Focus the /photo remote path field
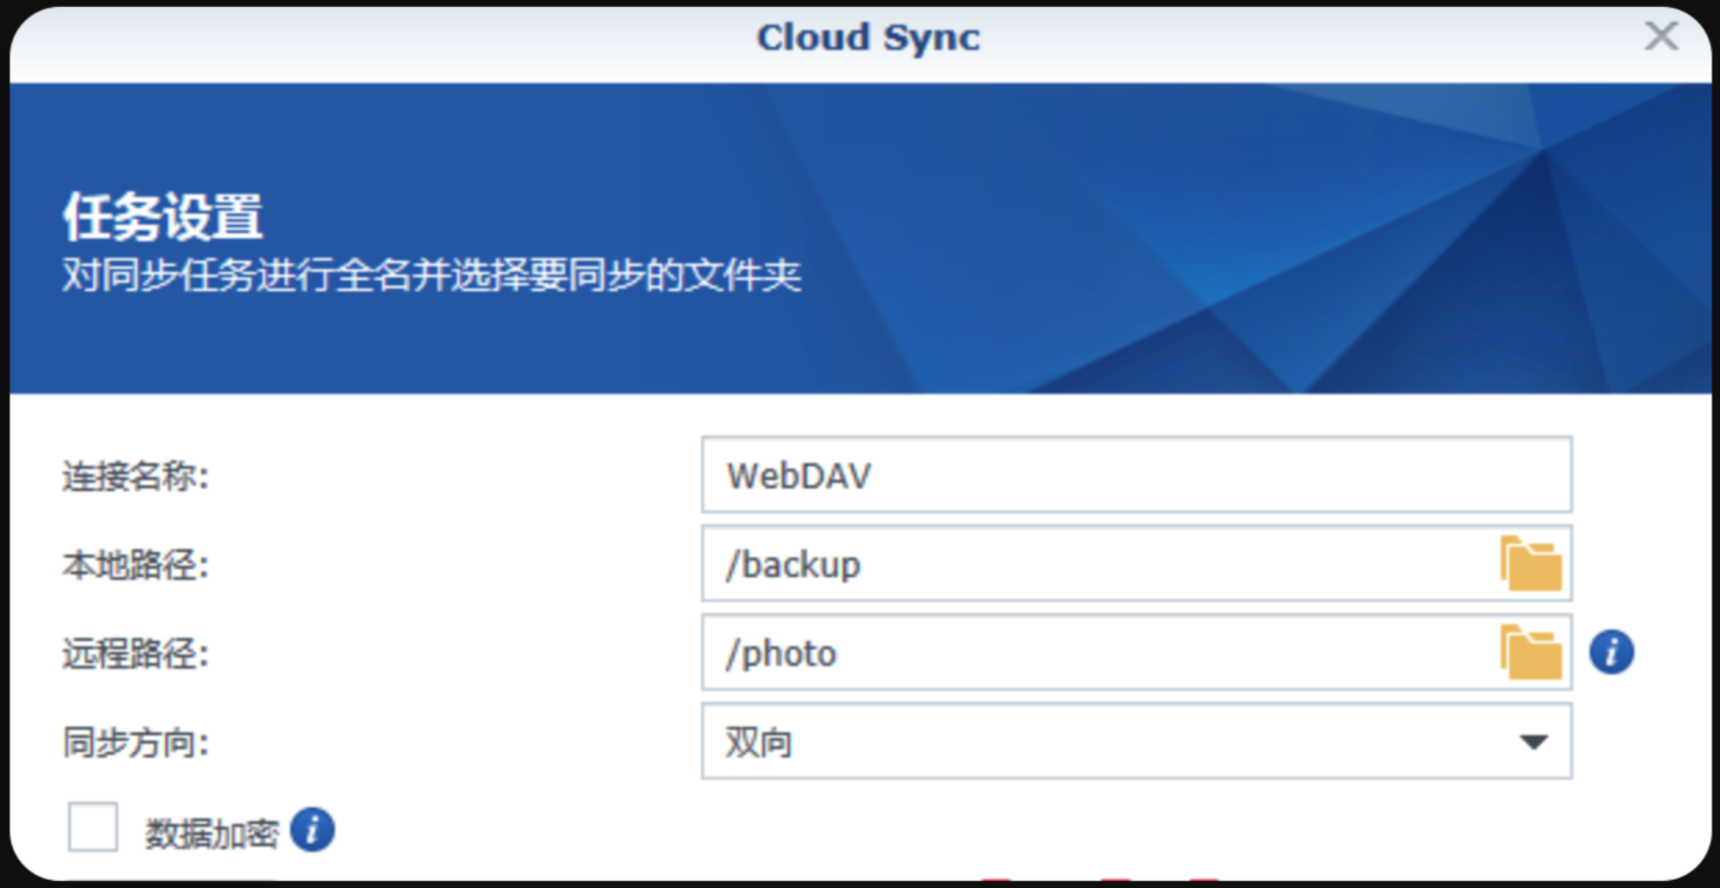This screenshot has width=1720, height=888. 1100,653
